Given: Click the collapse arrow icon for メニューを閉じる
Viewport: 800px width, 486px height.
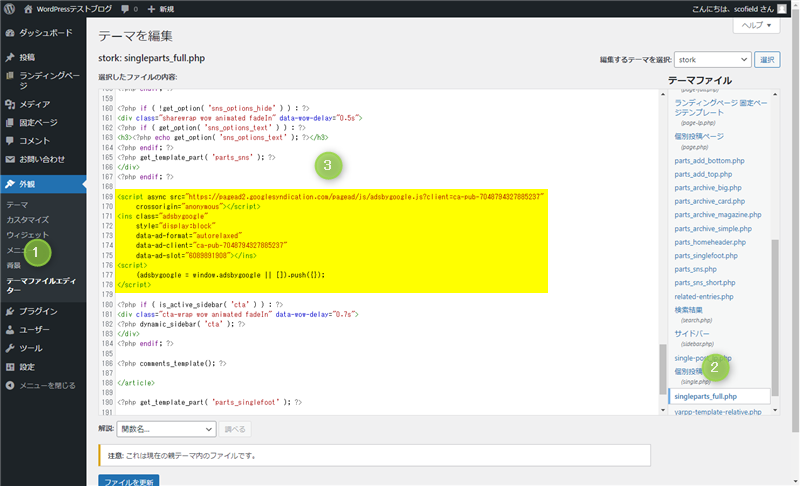Looking at the screenshot, I should click(10, 386).
